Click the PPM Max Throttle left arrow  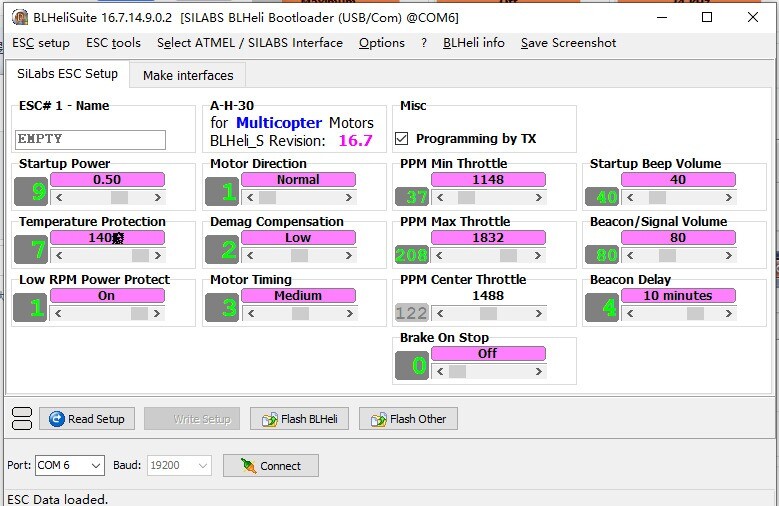coord(440,255)
